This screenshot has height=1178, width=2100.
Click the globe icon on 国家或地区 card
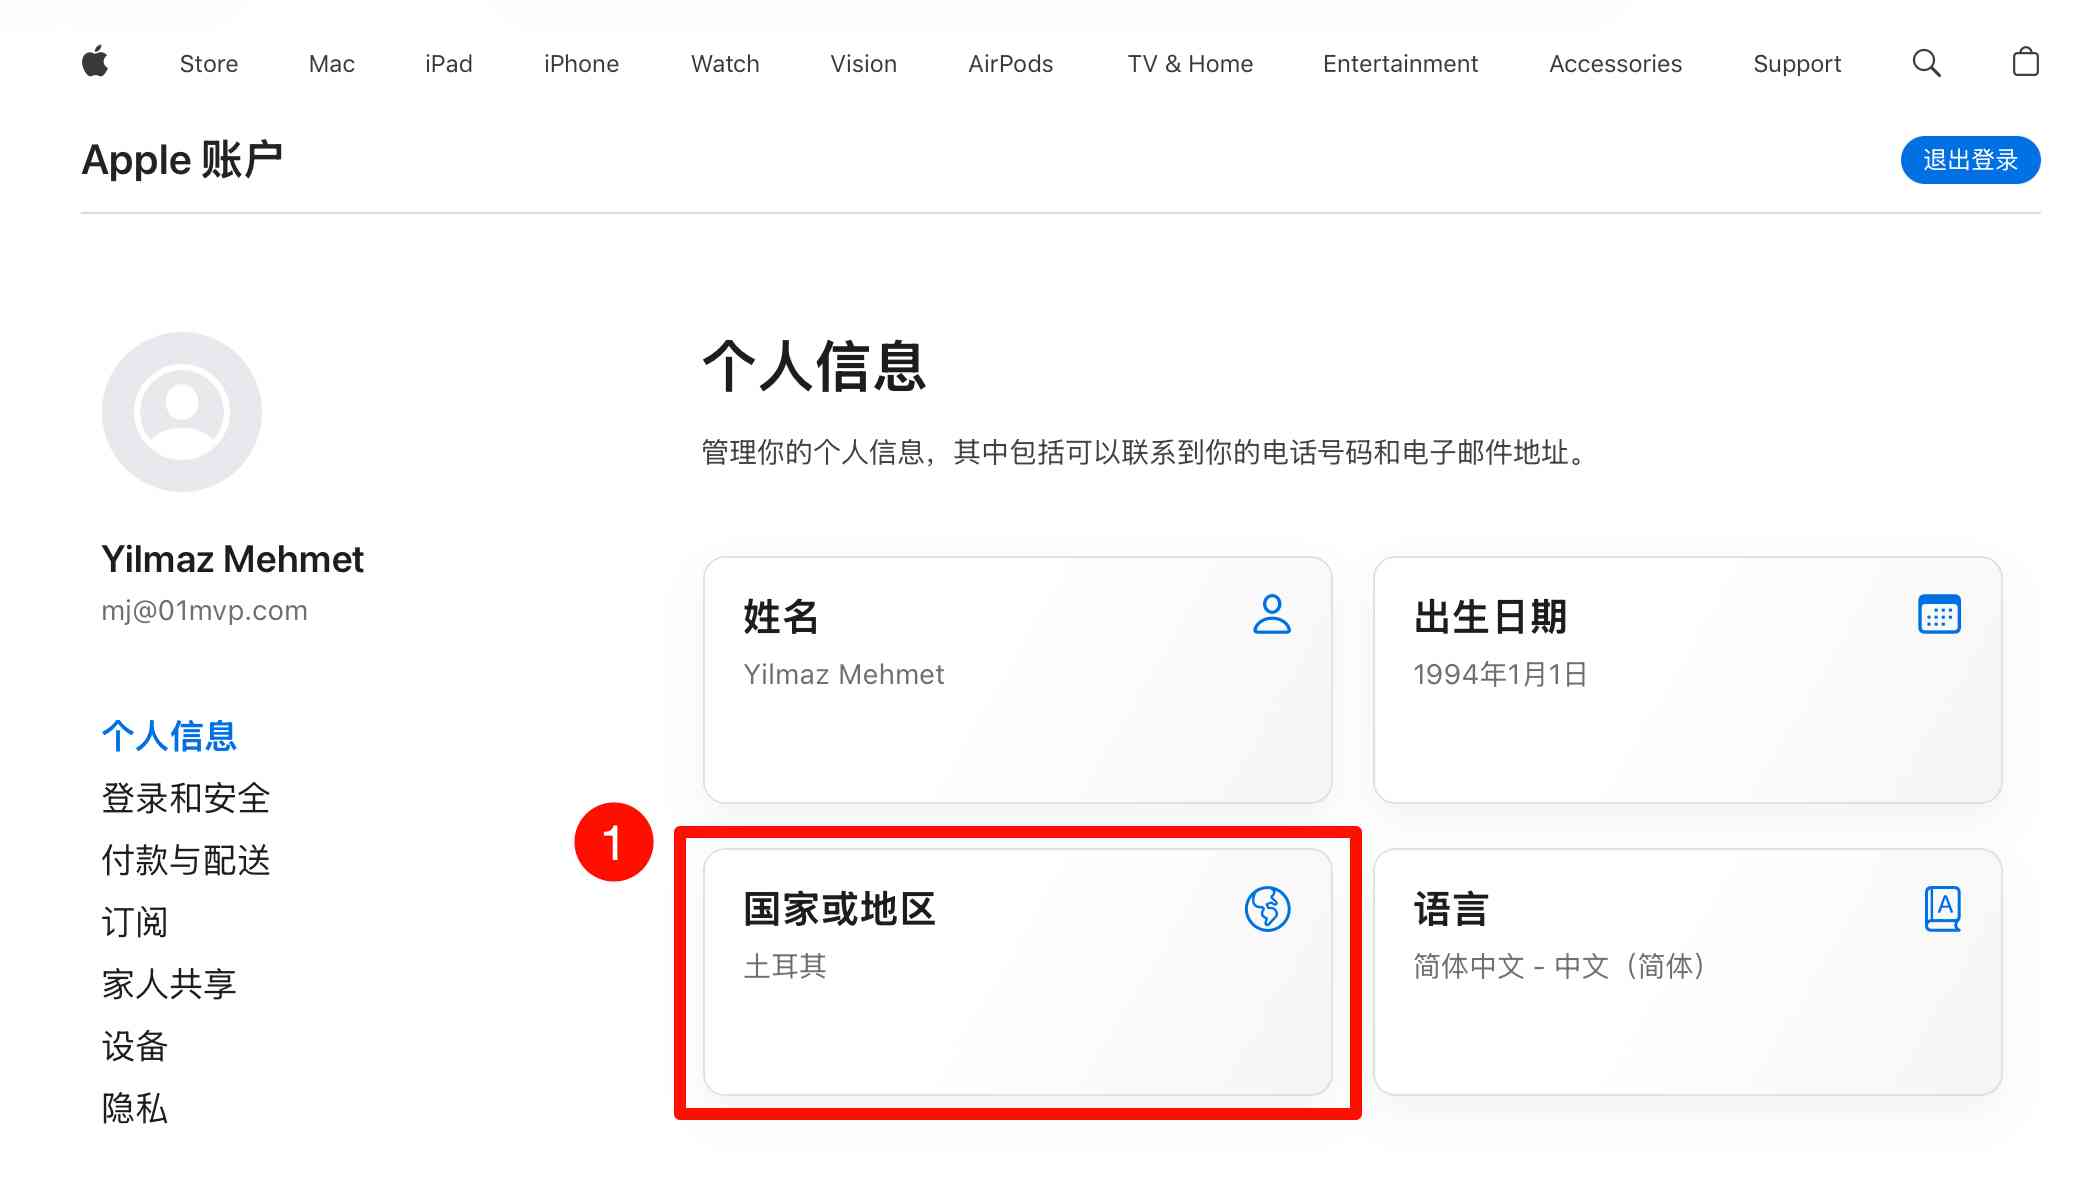pos(1267,908)
